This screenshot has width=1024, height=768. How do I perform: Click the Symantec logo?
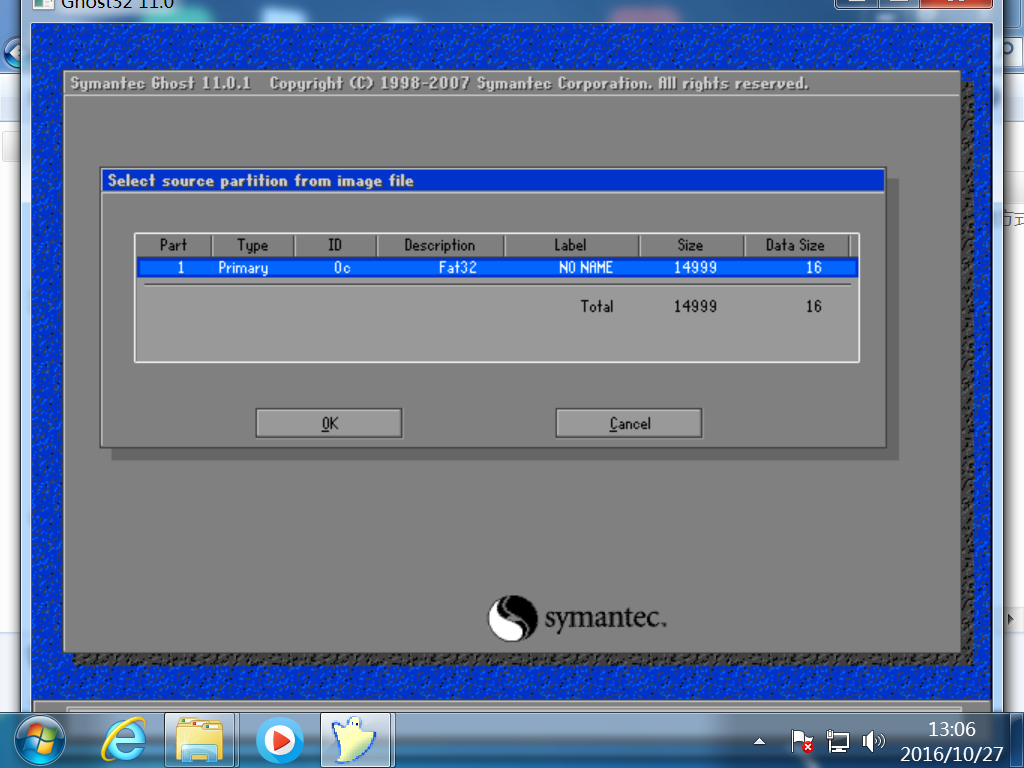577,618
